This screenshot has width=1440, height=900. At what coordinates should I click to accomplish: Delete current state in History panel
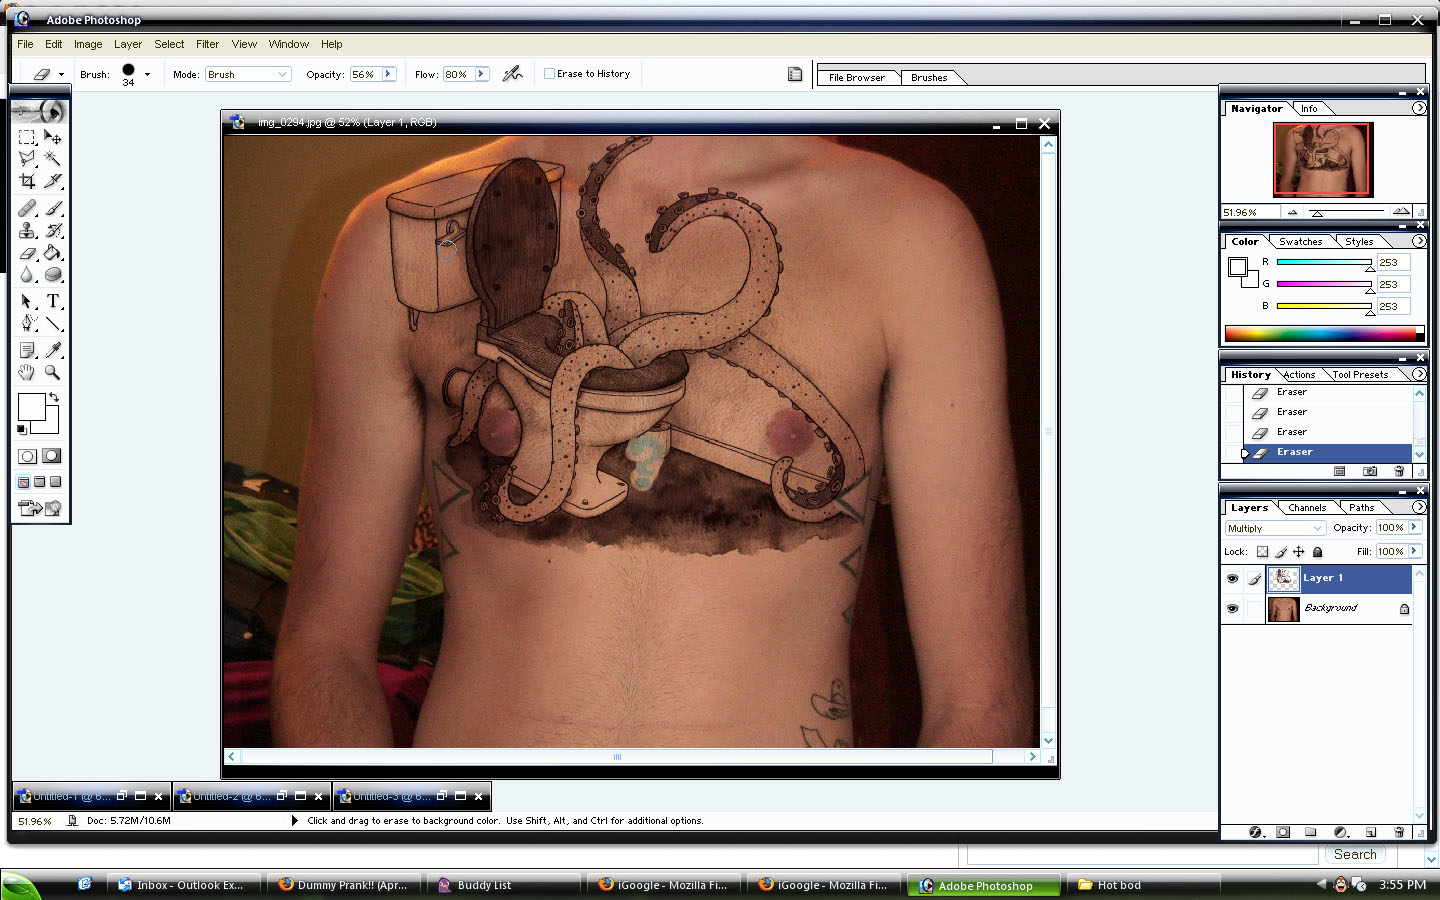click(x=1399, y=471)
